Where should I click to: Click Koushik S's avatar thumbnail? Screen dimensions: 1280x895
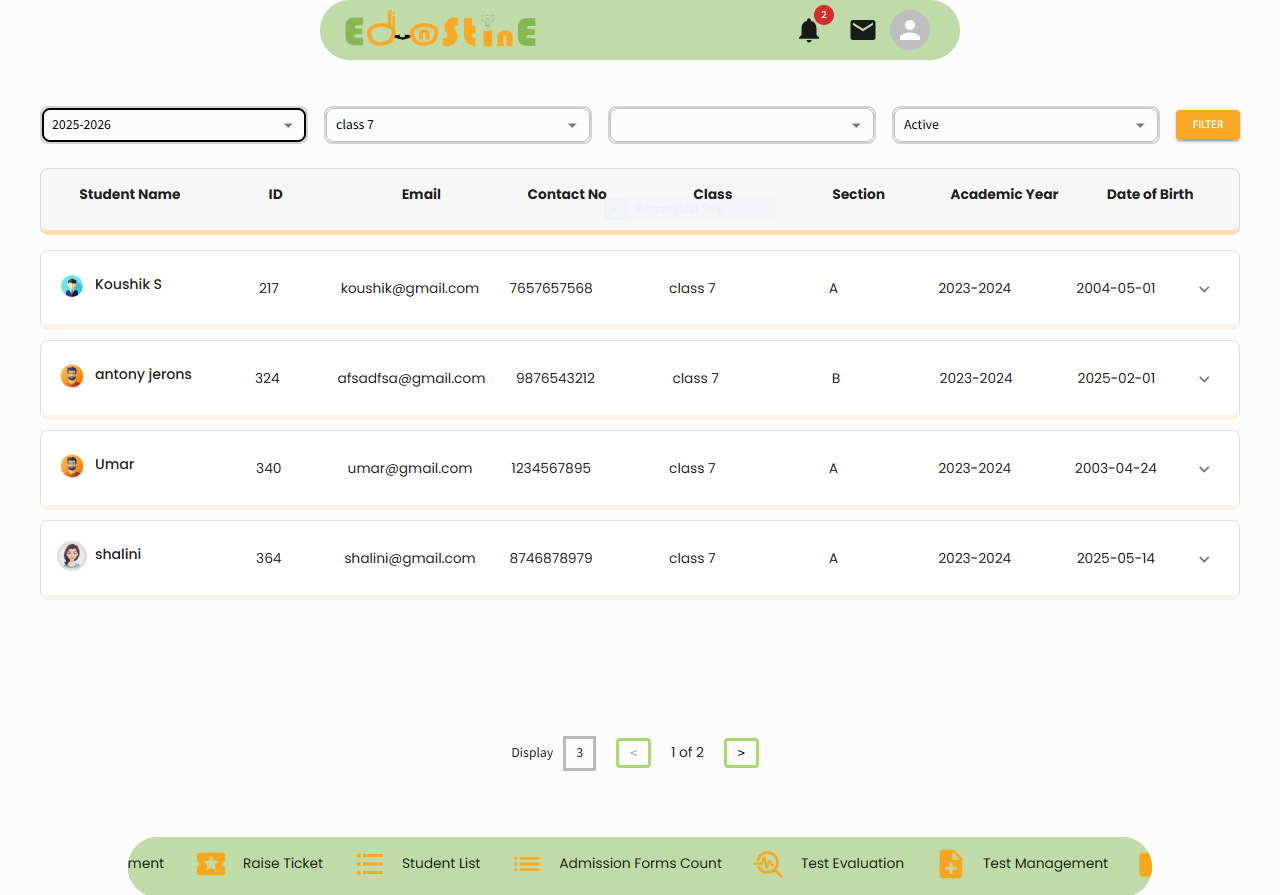(x=72, y=287)
